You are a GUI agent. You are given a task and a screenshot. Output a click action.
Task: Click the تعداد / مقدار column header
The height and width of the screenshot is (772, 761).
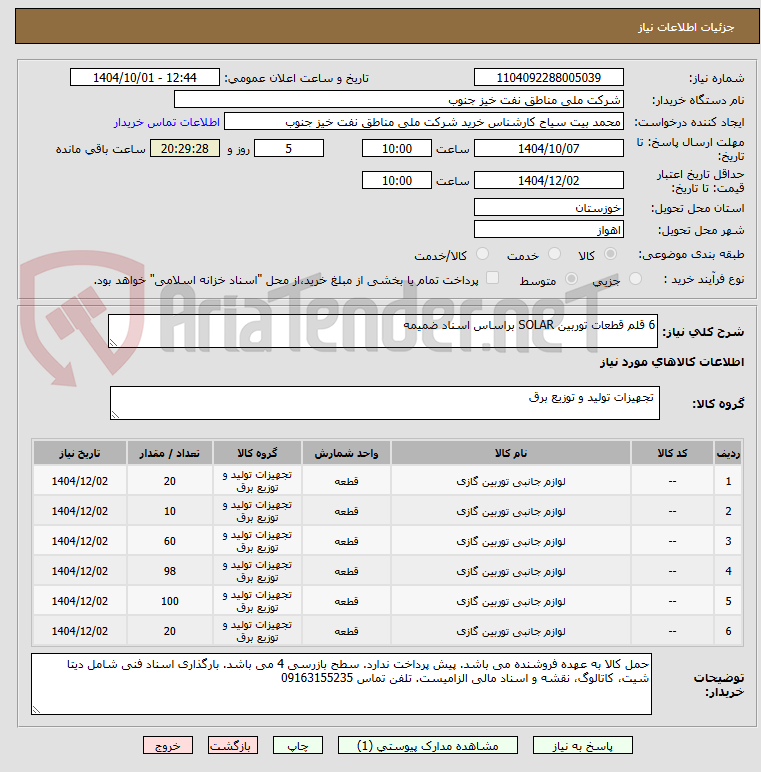170,453
